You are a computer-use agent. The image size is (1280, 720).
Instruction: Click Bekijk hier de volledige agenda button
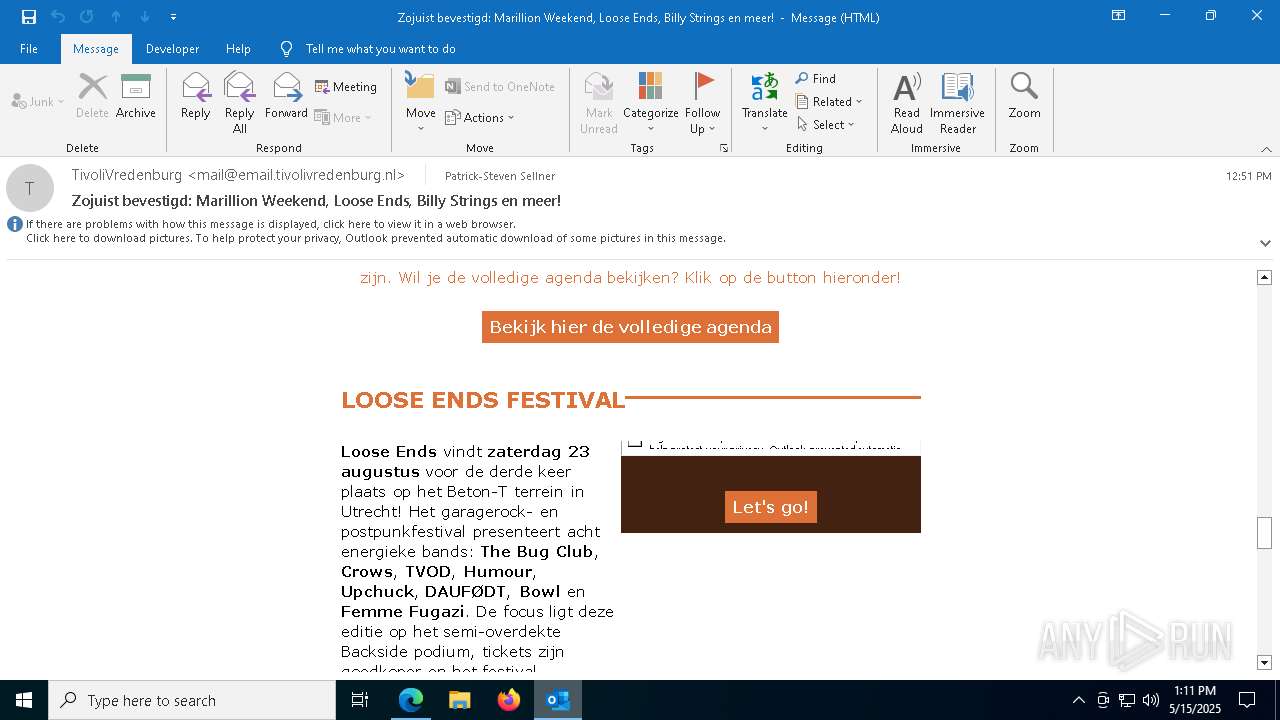pos(630,327)
